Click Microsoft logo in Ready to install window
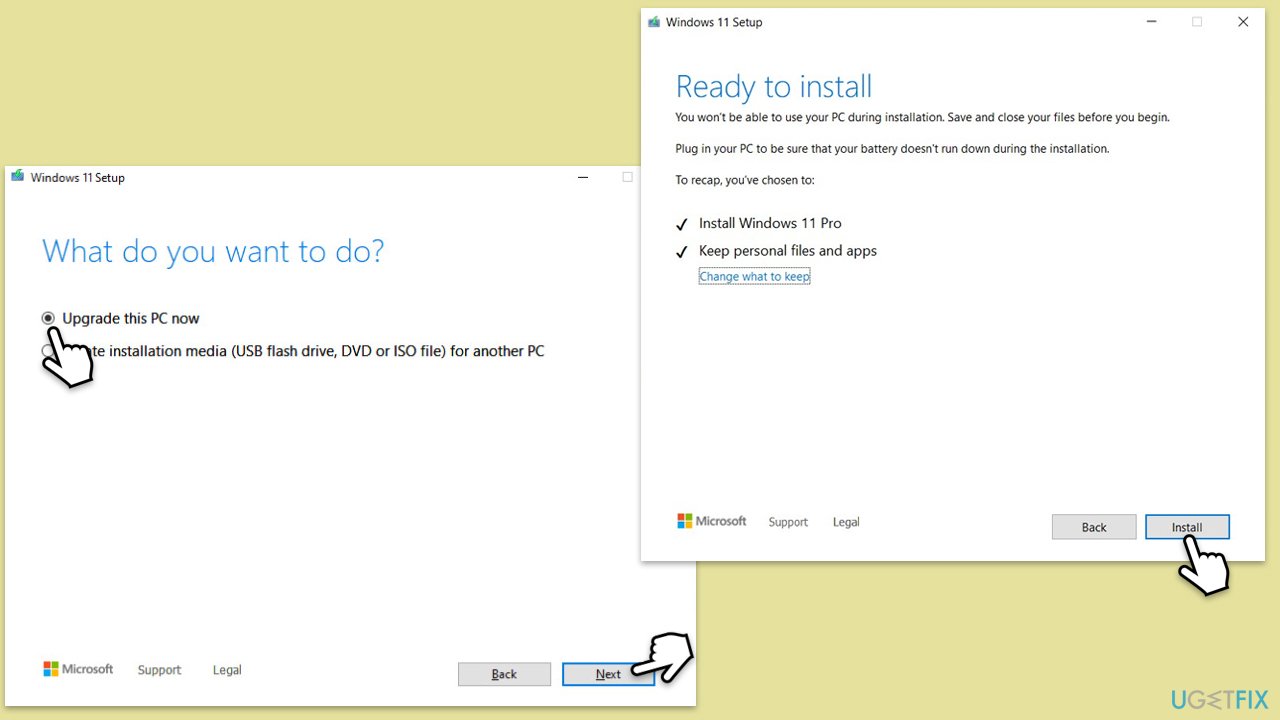 712,521
